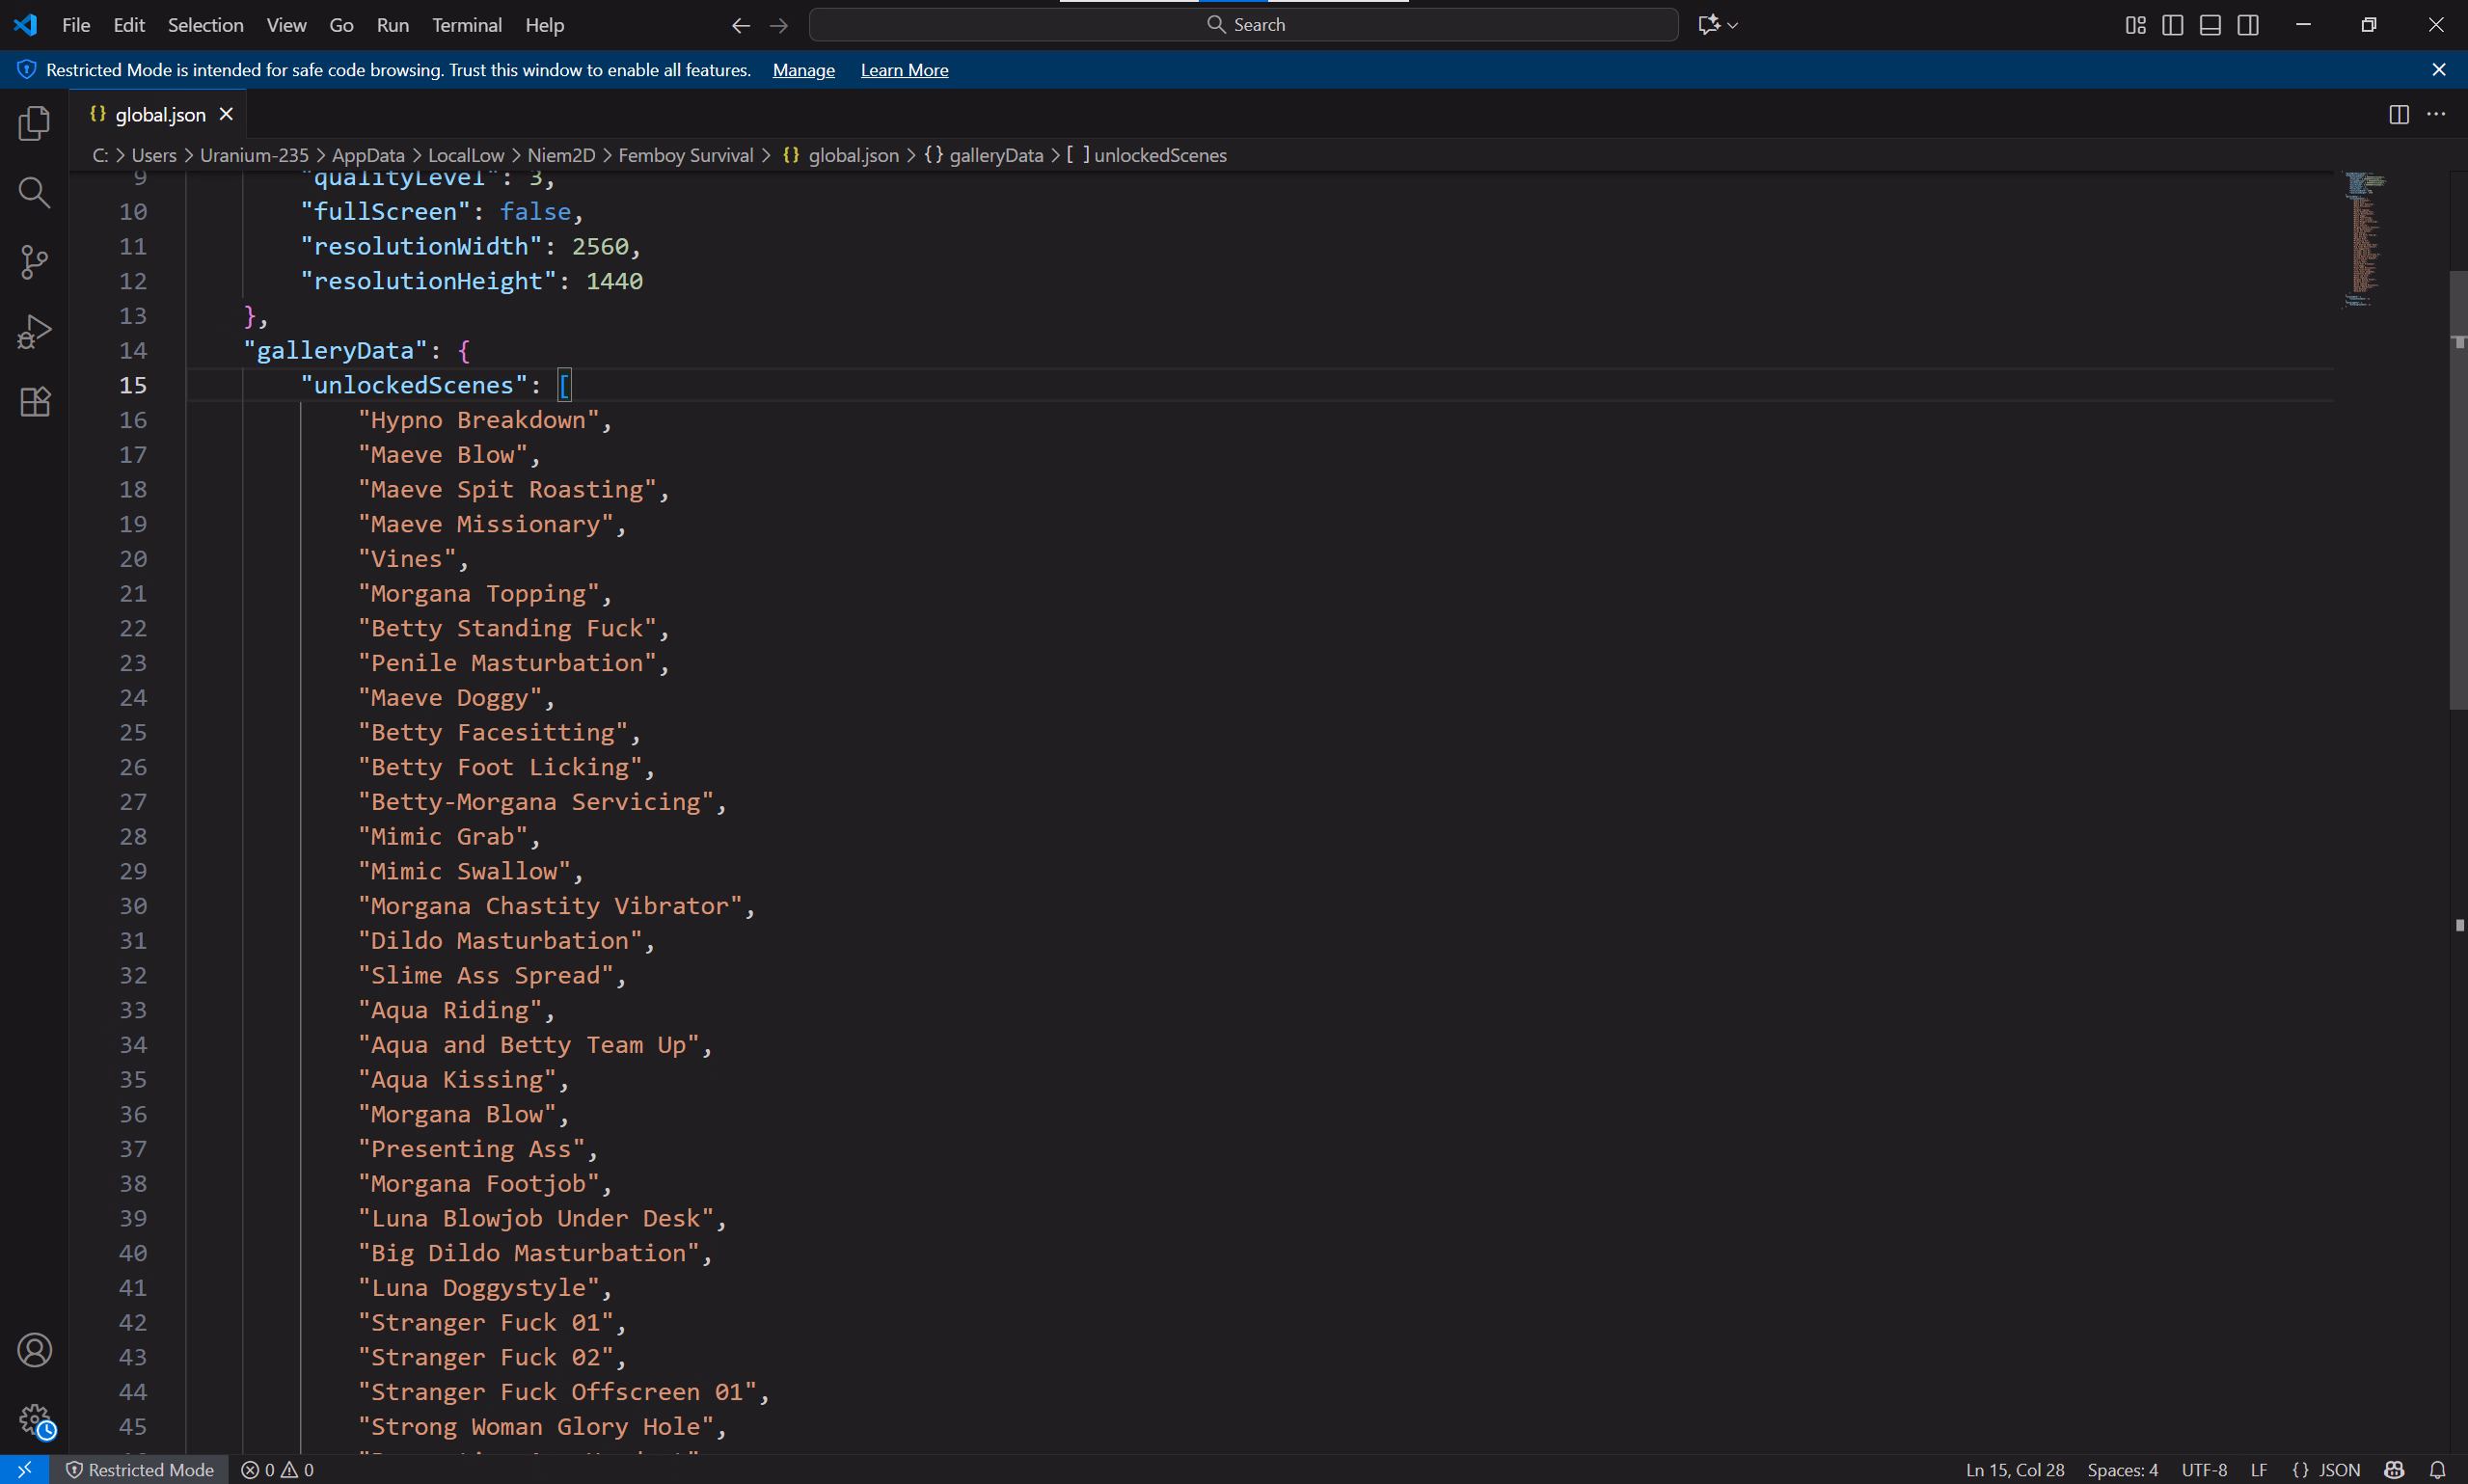Open the Spaces: 4 indentation selector
Screen dimensions: 2468x1484
(2122, 1469)
